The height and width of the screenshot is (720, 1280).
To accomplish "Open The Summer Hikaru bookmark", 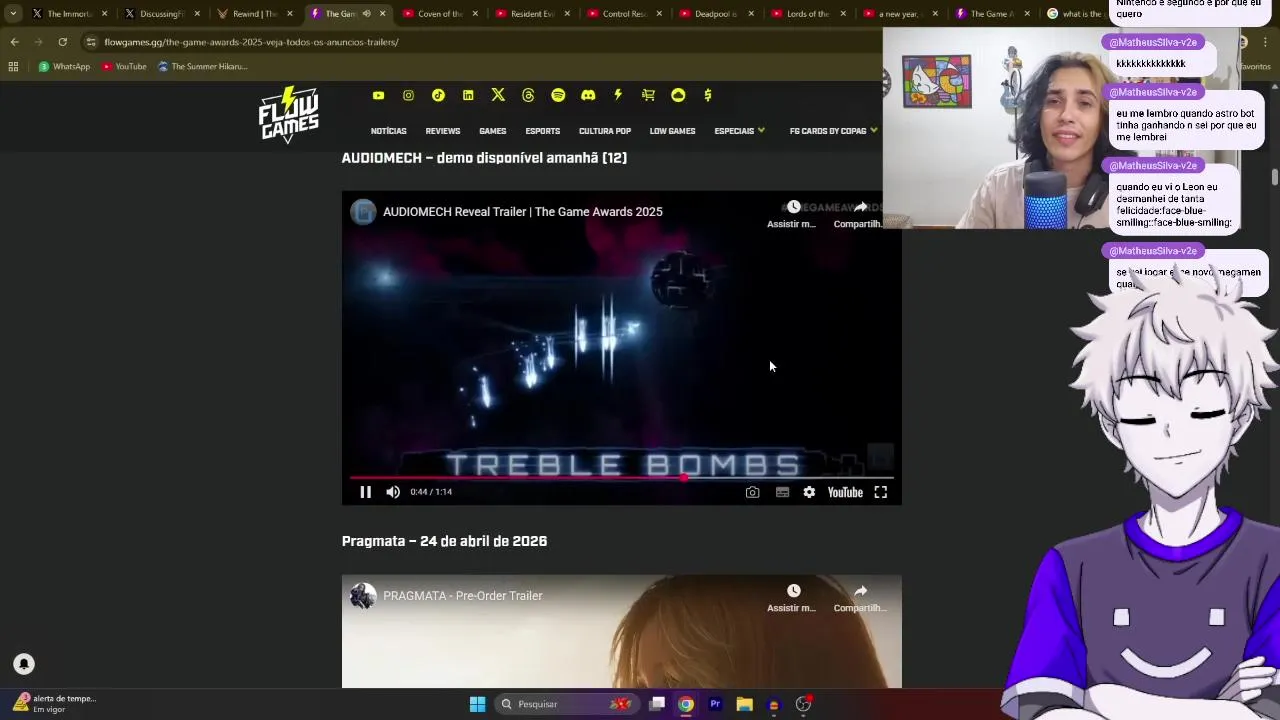I will coord(203,67).
